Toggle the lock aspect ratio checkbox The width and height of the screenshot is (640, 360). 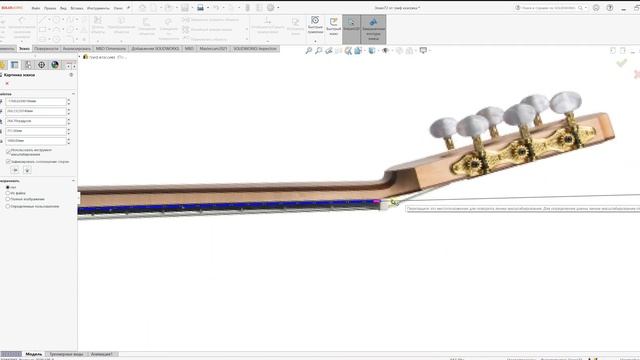(x=8, y=162)
